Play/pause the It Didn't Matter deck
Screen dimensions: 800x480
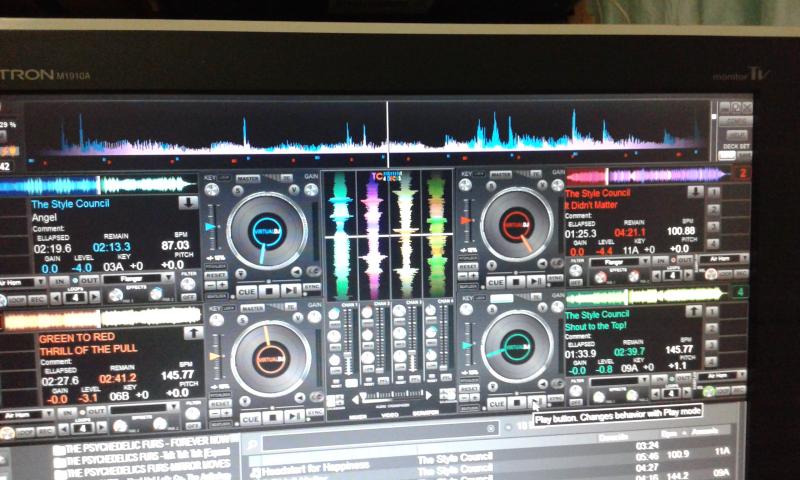click(536, 281)
